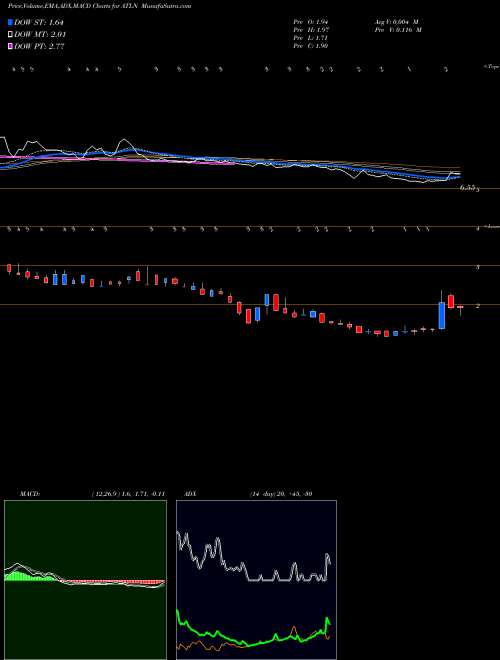Open the green MACD histogram chart panel

[x=85, y=580]
